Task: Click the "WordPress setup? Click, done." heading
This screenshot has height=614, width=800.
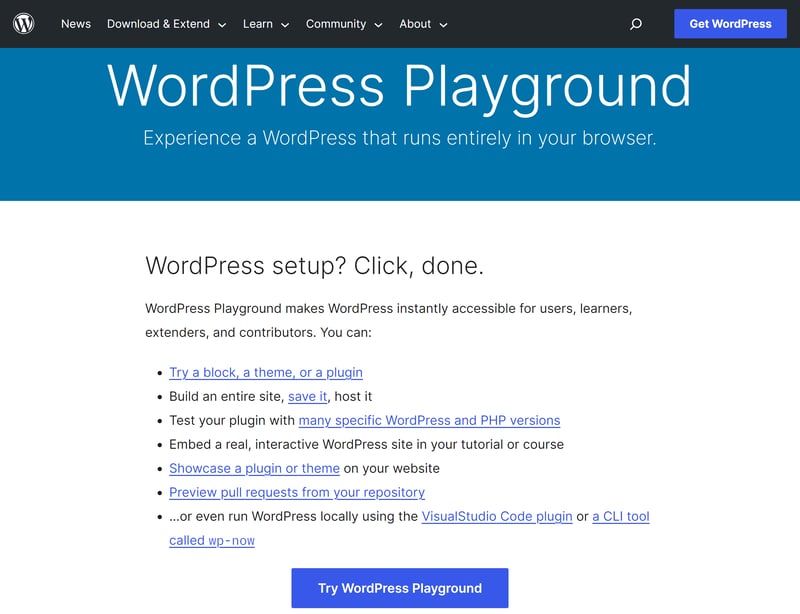Action: [314, 265]
